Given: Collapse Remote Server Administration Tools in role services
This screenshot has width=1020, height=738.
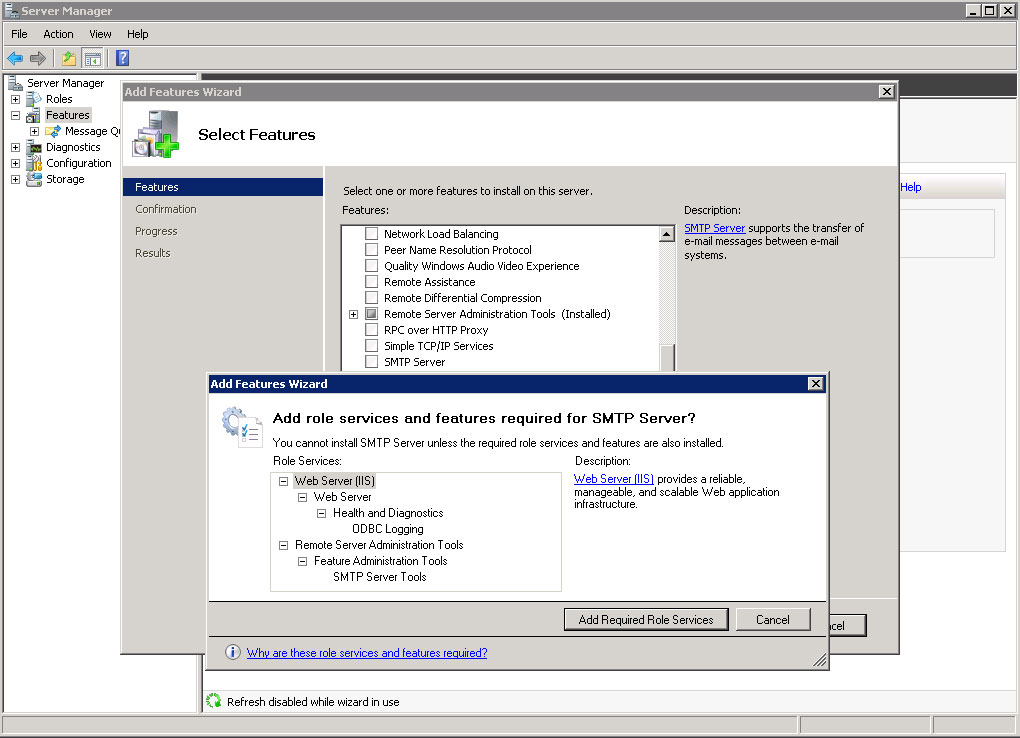Looking at the screenshot, I should [284, 545].
